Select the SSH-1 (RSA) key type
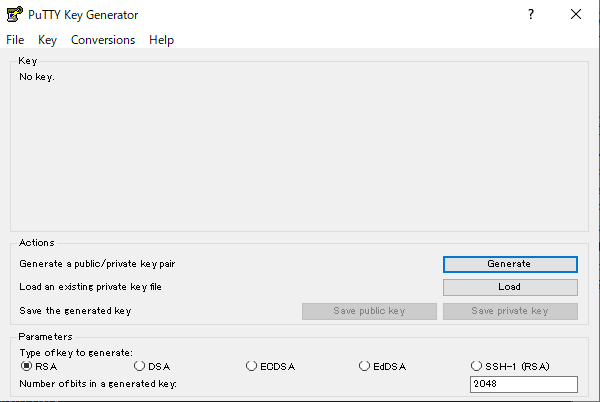The height and width of the screenshot is (402, 600). click(510, 366)
